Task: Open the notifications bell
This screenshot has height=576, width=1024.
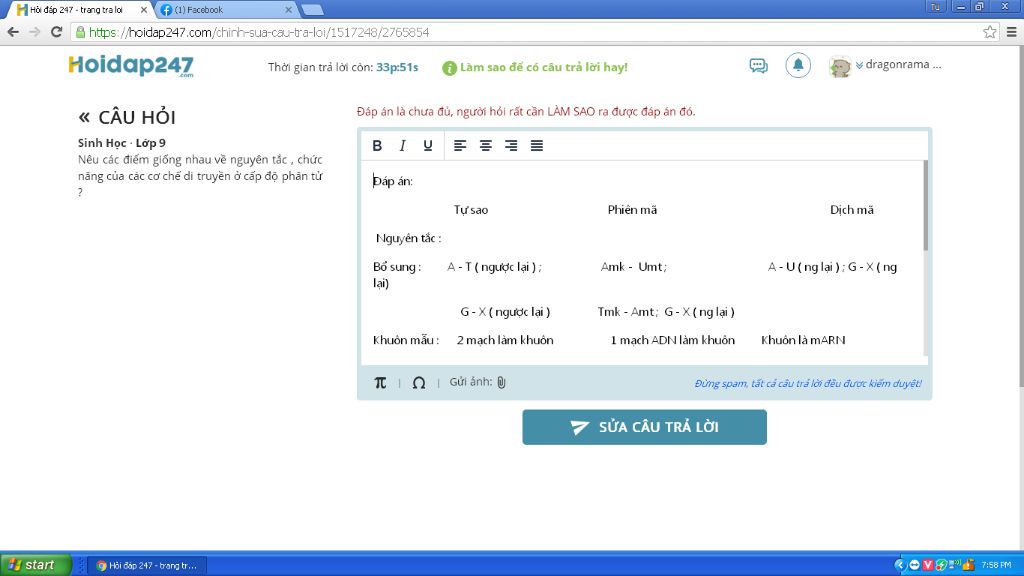Action: pos(798,65)
